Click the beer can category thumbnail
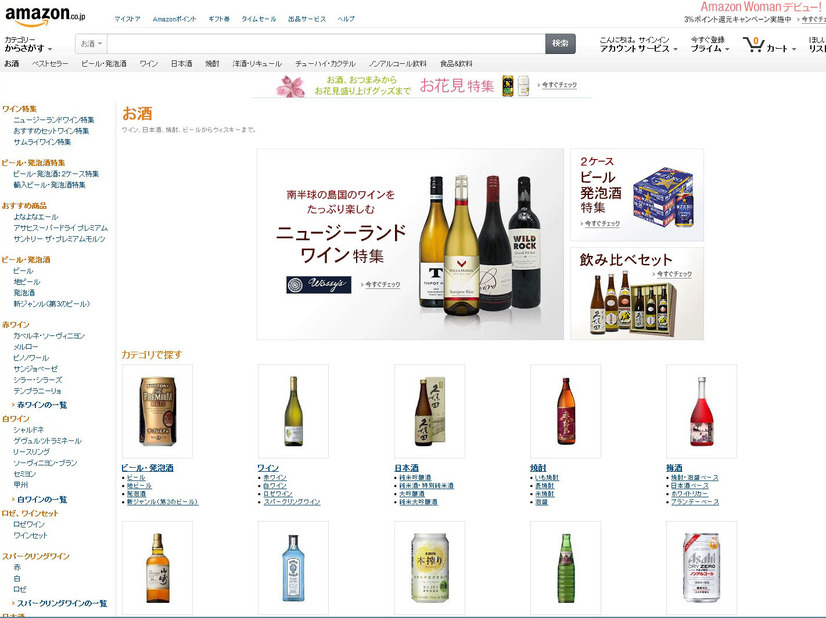 pyautogui.click(x=157, y=411)
